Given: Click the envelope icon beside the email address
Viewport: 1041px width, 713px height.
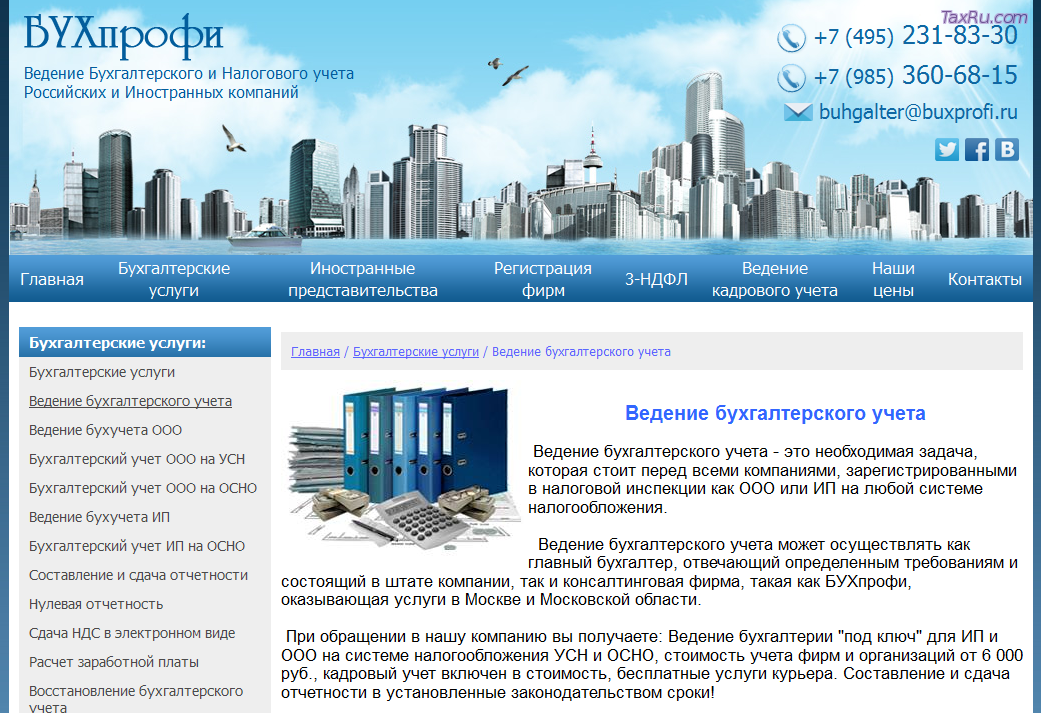Looking at the screenshot, I should [798, 112].
